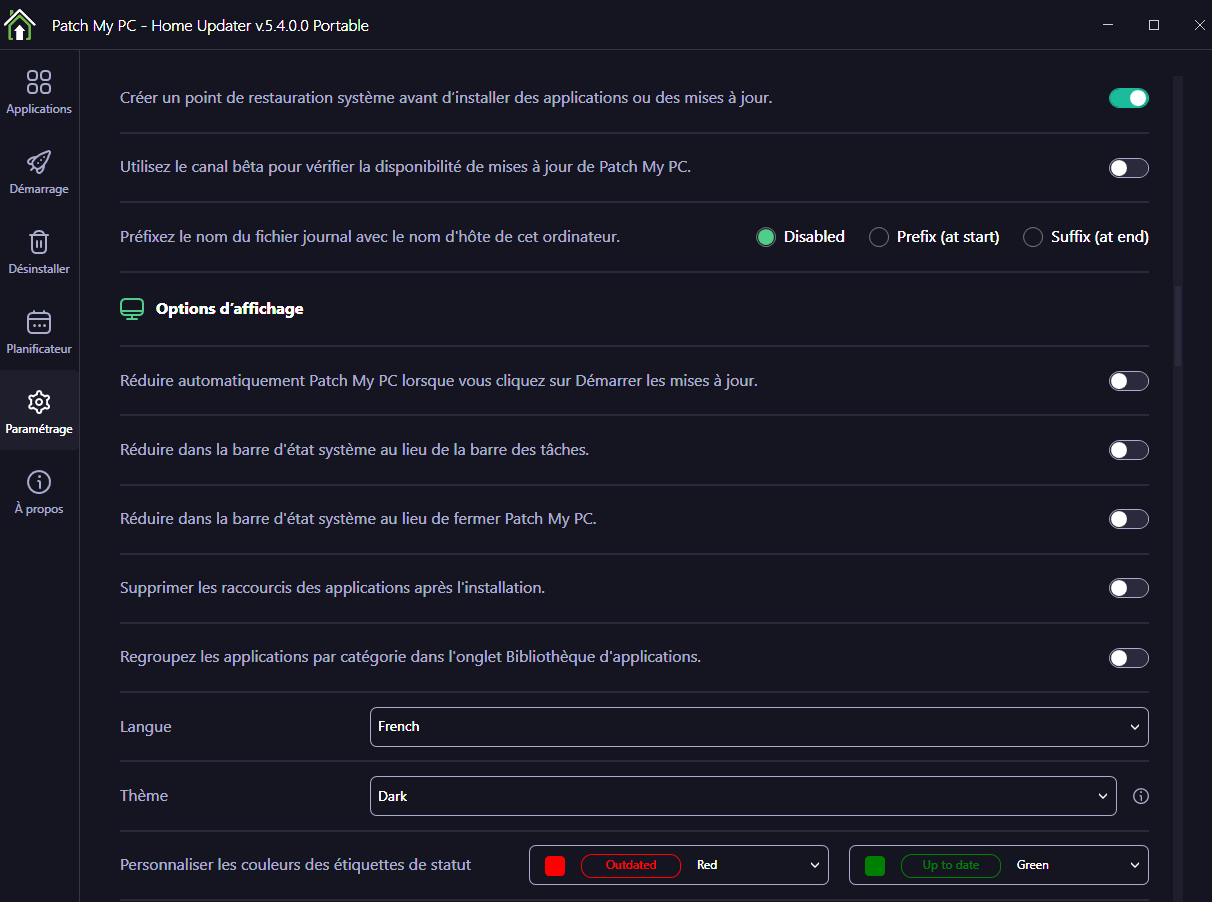Viewport: 1212px width, 902px height.
Task: Open the Démarrage rocket icon
Action: tap(39, 162)
